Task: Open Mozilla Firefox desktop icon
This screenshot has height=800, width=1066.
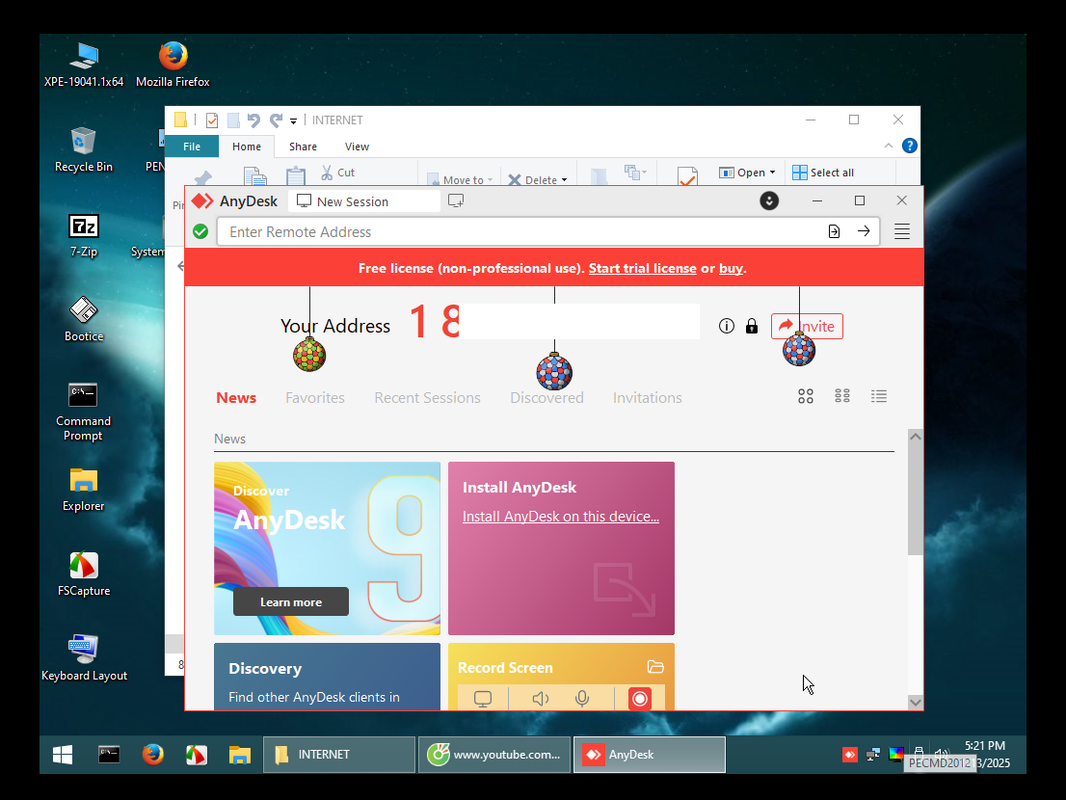Action: click(173, 65)
